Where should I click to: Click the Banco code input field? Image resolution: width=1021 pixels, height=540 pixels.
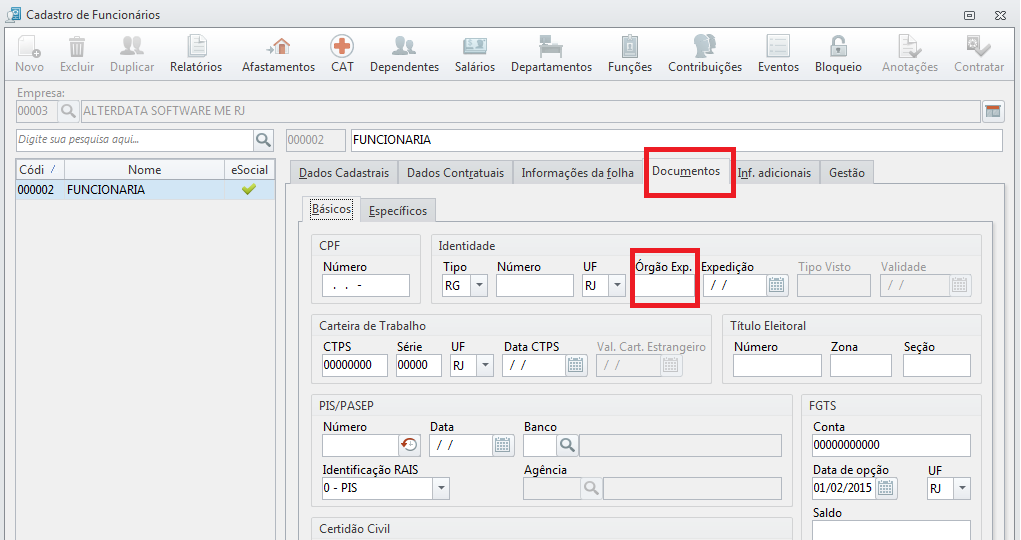click(540, 446)
